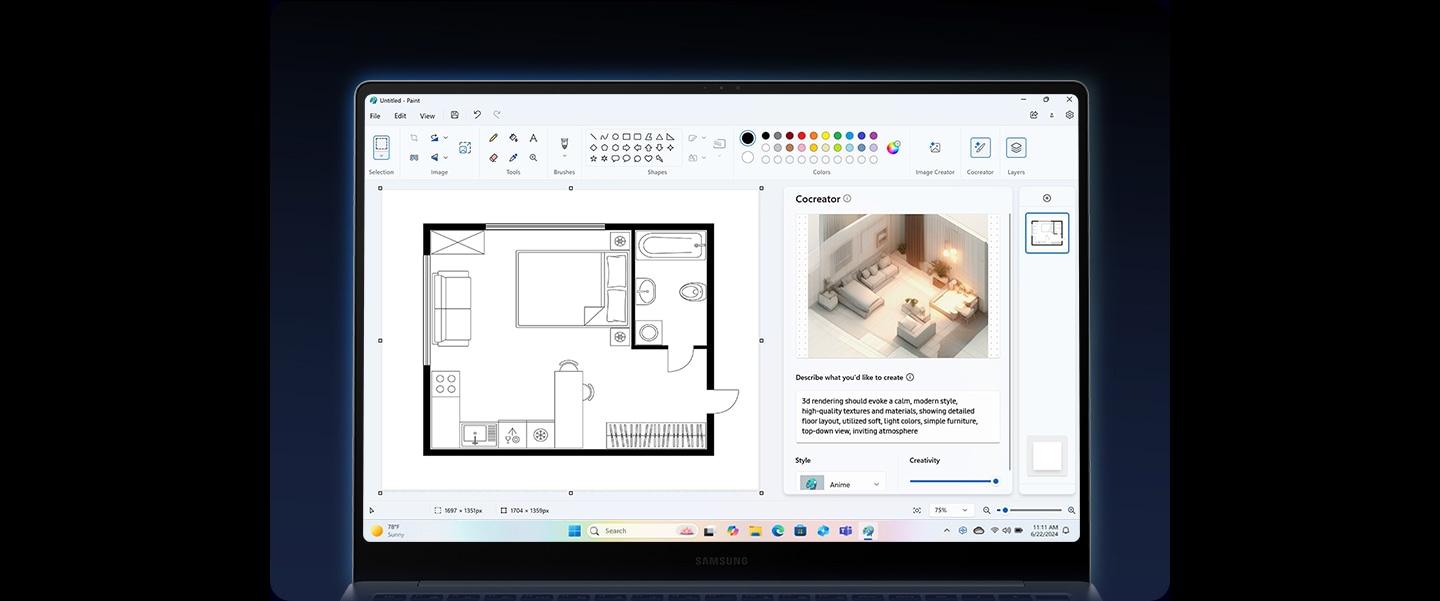This screenshot has width=1440, height=601.
Task: Open the 75% zoom level dropdown
Action: click(951, 510)
